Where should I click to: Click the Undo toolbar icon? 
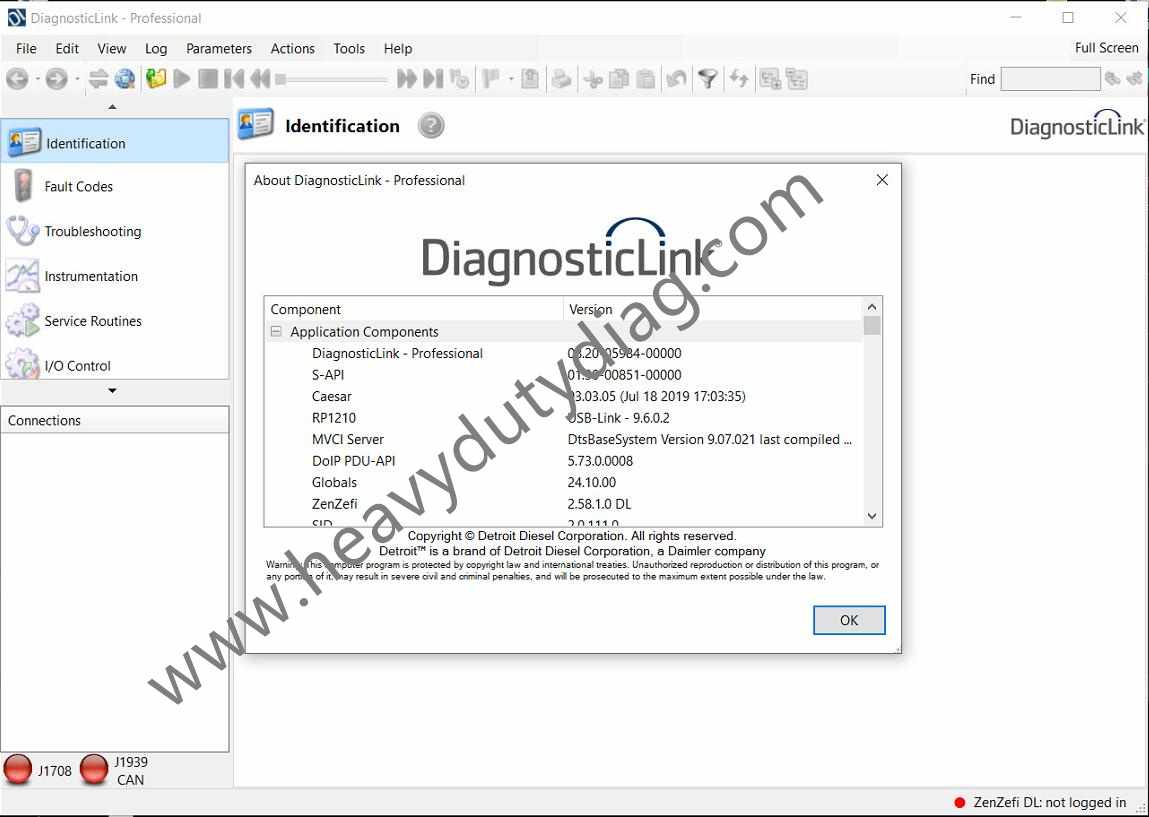[676, 79]
